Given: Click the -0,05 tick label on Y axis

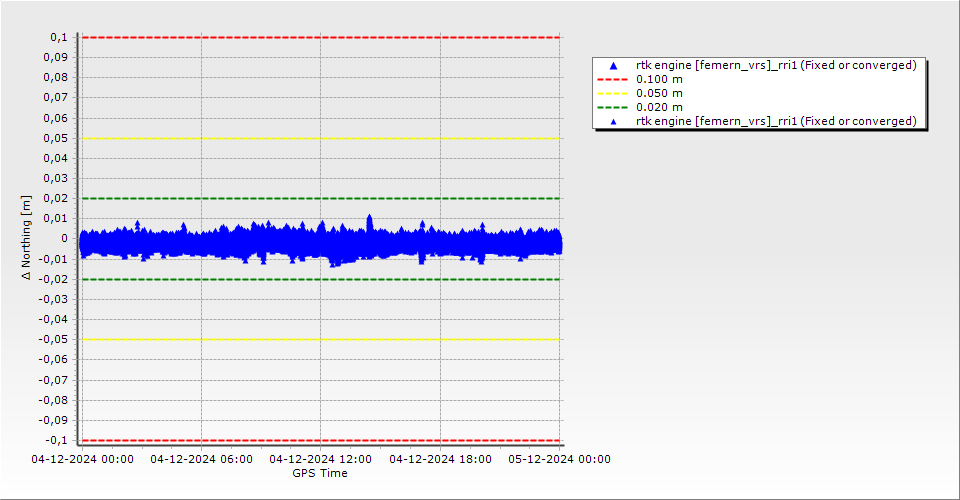Looking at the screenshot, I should [x=53, y=339].
